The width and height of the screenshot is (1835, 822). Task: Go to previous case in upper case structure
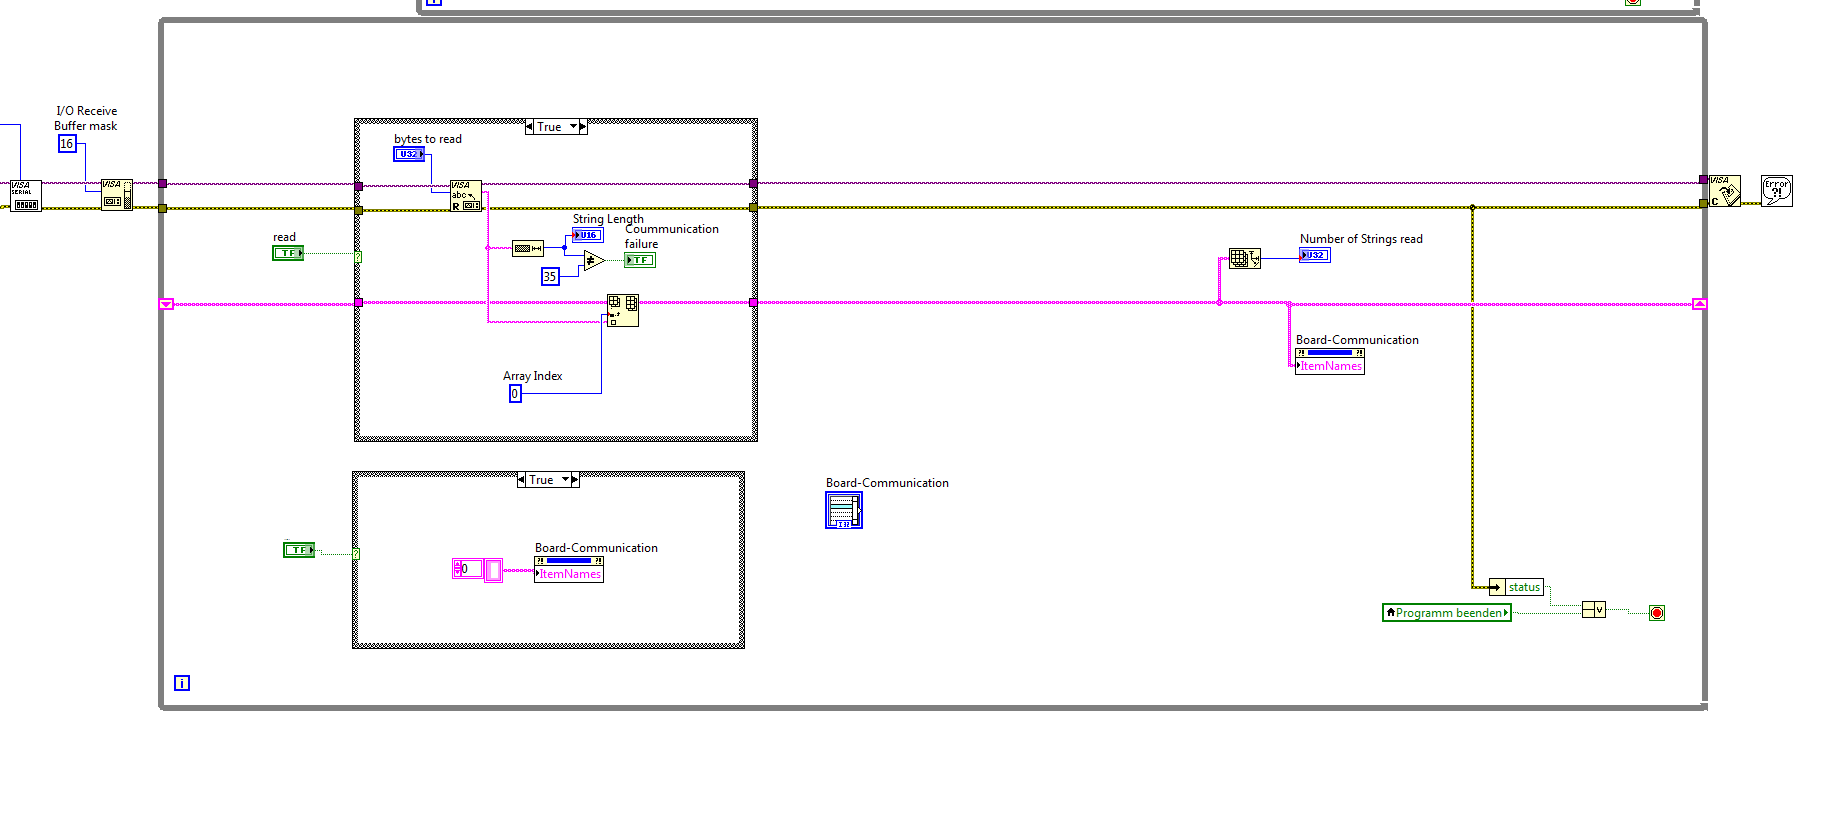coord(530,127)
